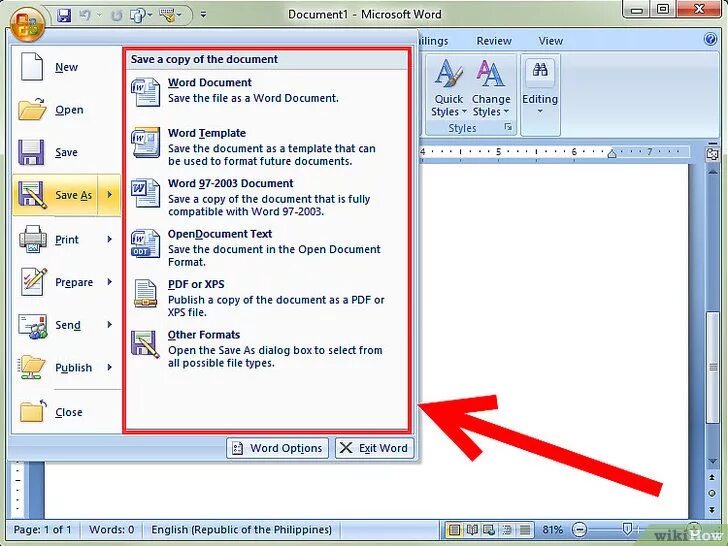Choose Open from the Office menu
Viewport: 728px width, 546px height.
66,110
